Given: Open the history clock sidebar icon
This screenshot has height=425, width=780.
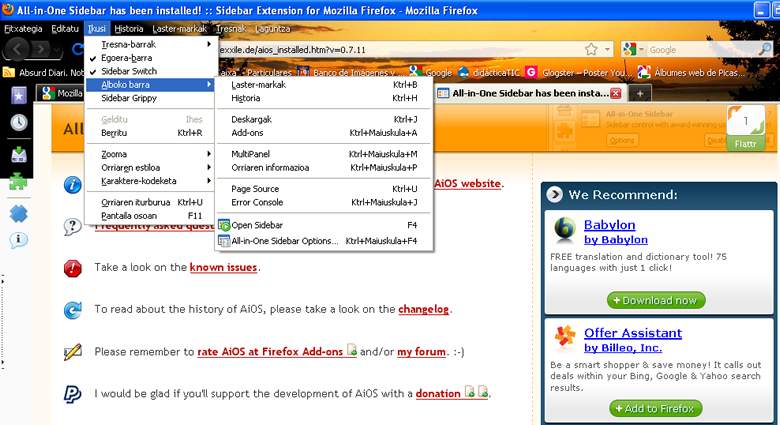Looking at the screenshot, I should pyautogui.click(x=19, y=122).
